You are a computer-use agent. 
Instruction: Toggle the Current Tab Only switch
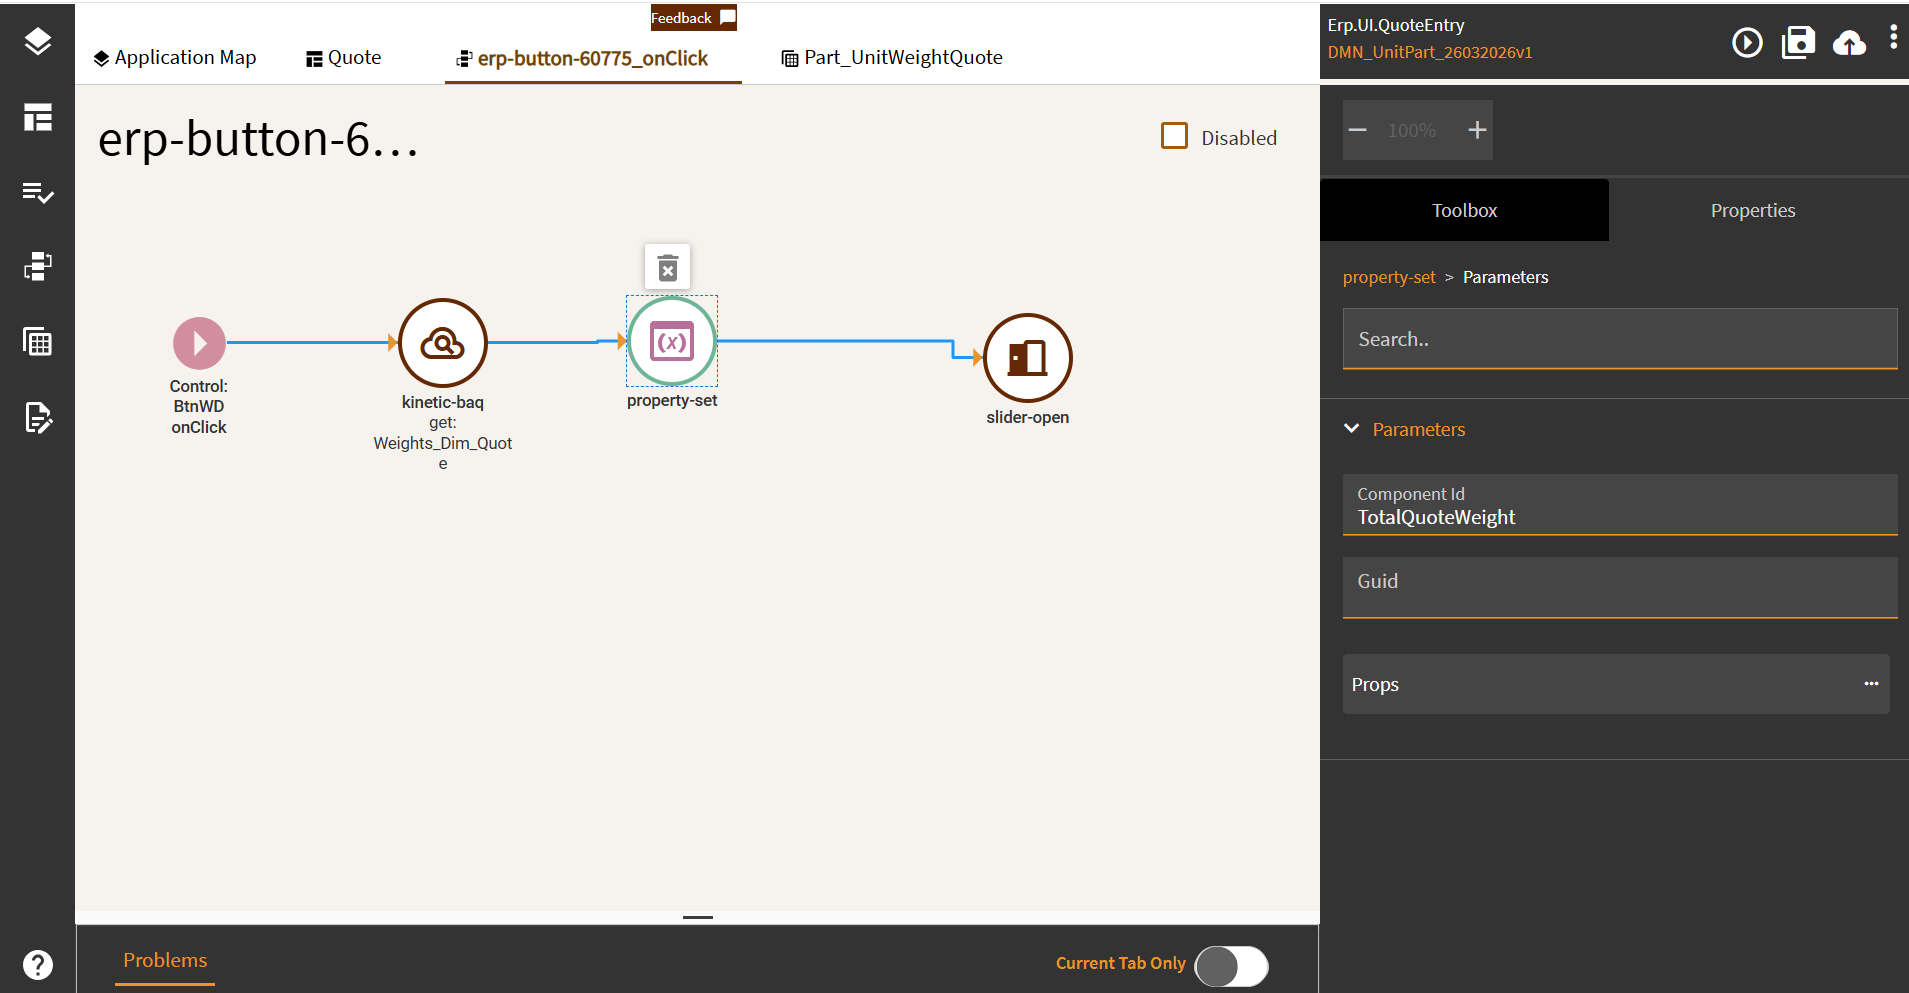pos(1231,966)
